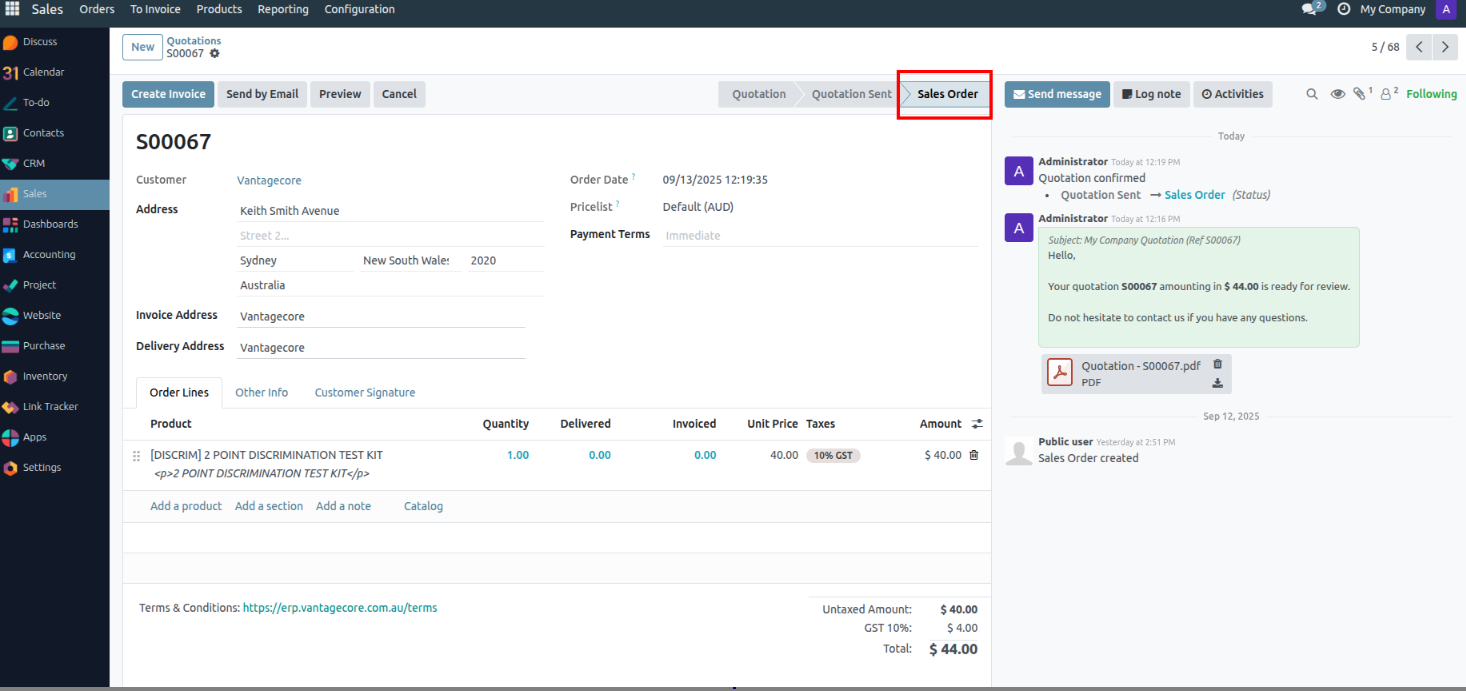Screen dimensions: 1466x691
Task: Search chatter messages with magnifier icon
Action: point(1312,94)
